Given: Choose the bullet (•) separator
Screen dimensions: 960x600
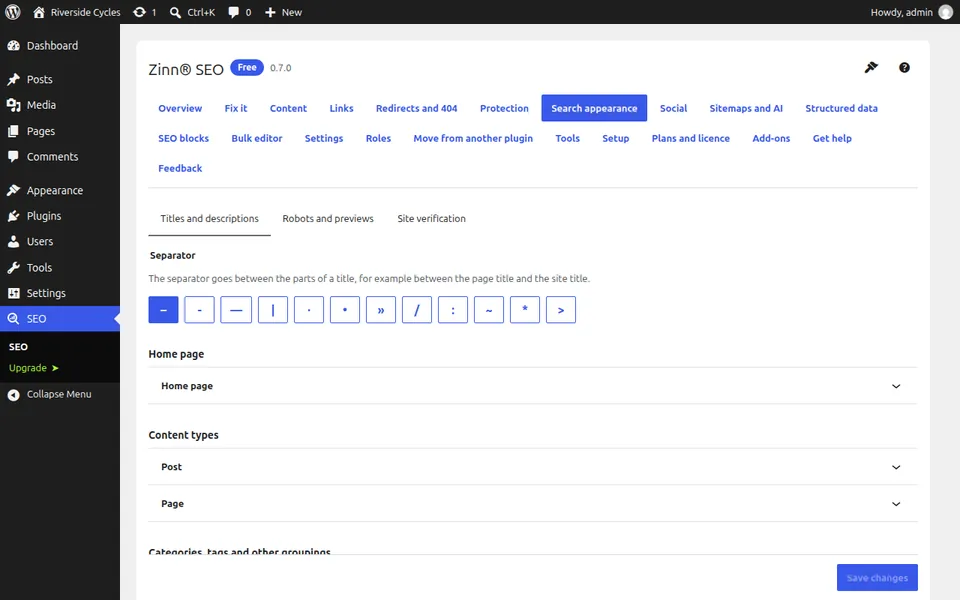Looking at the screenshot, I should pyautogui.click(x=345, y=310).
